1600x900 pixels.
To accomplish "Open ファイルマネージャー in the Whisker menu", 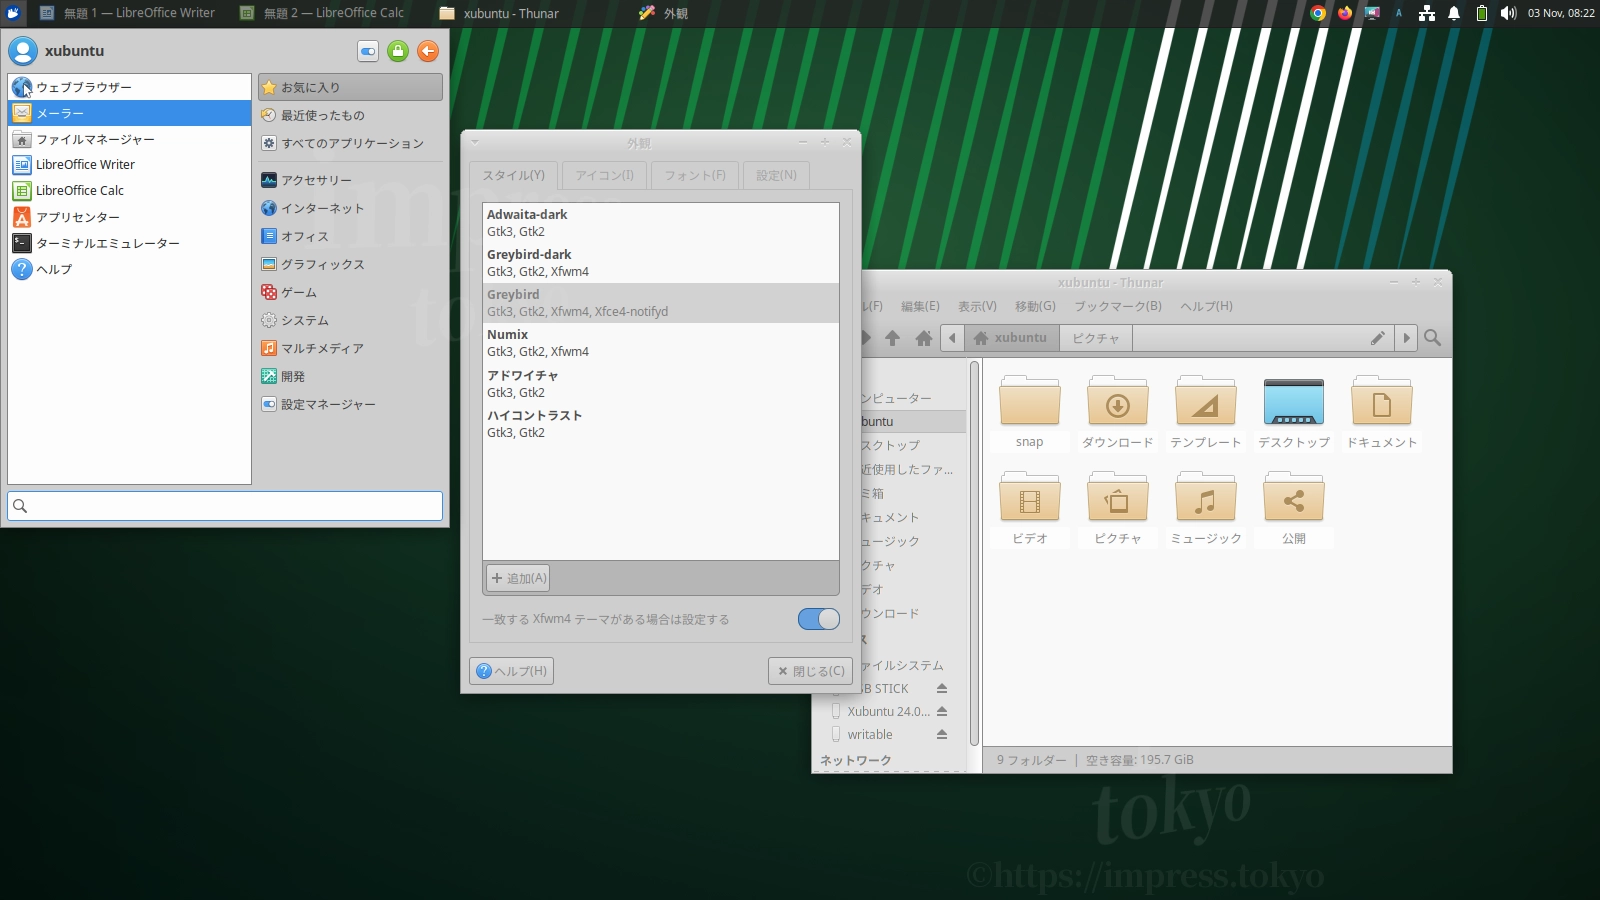I will tap(129, 139).
